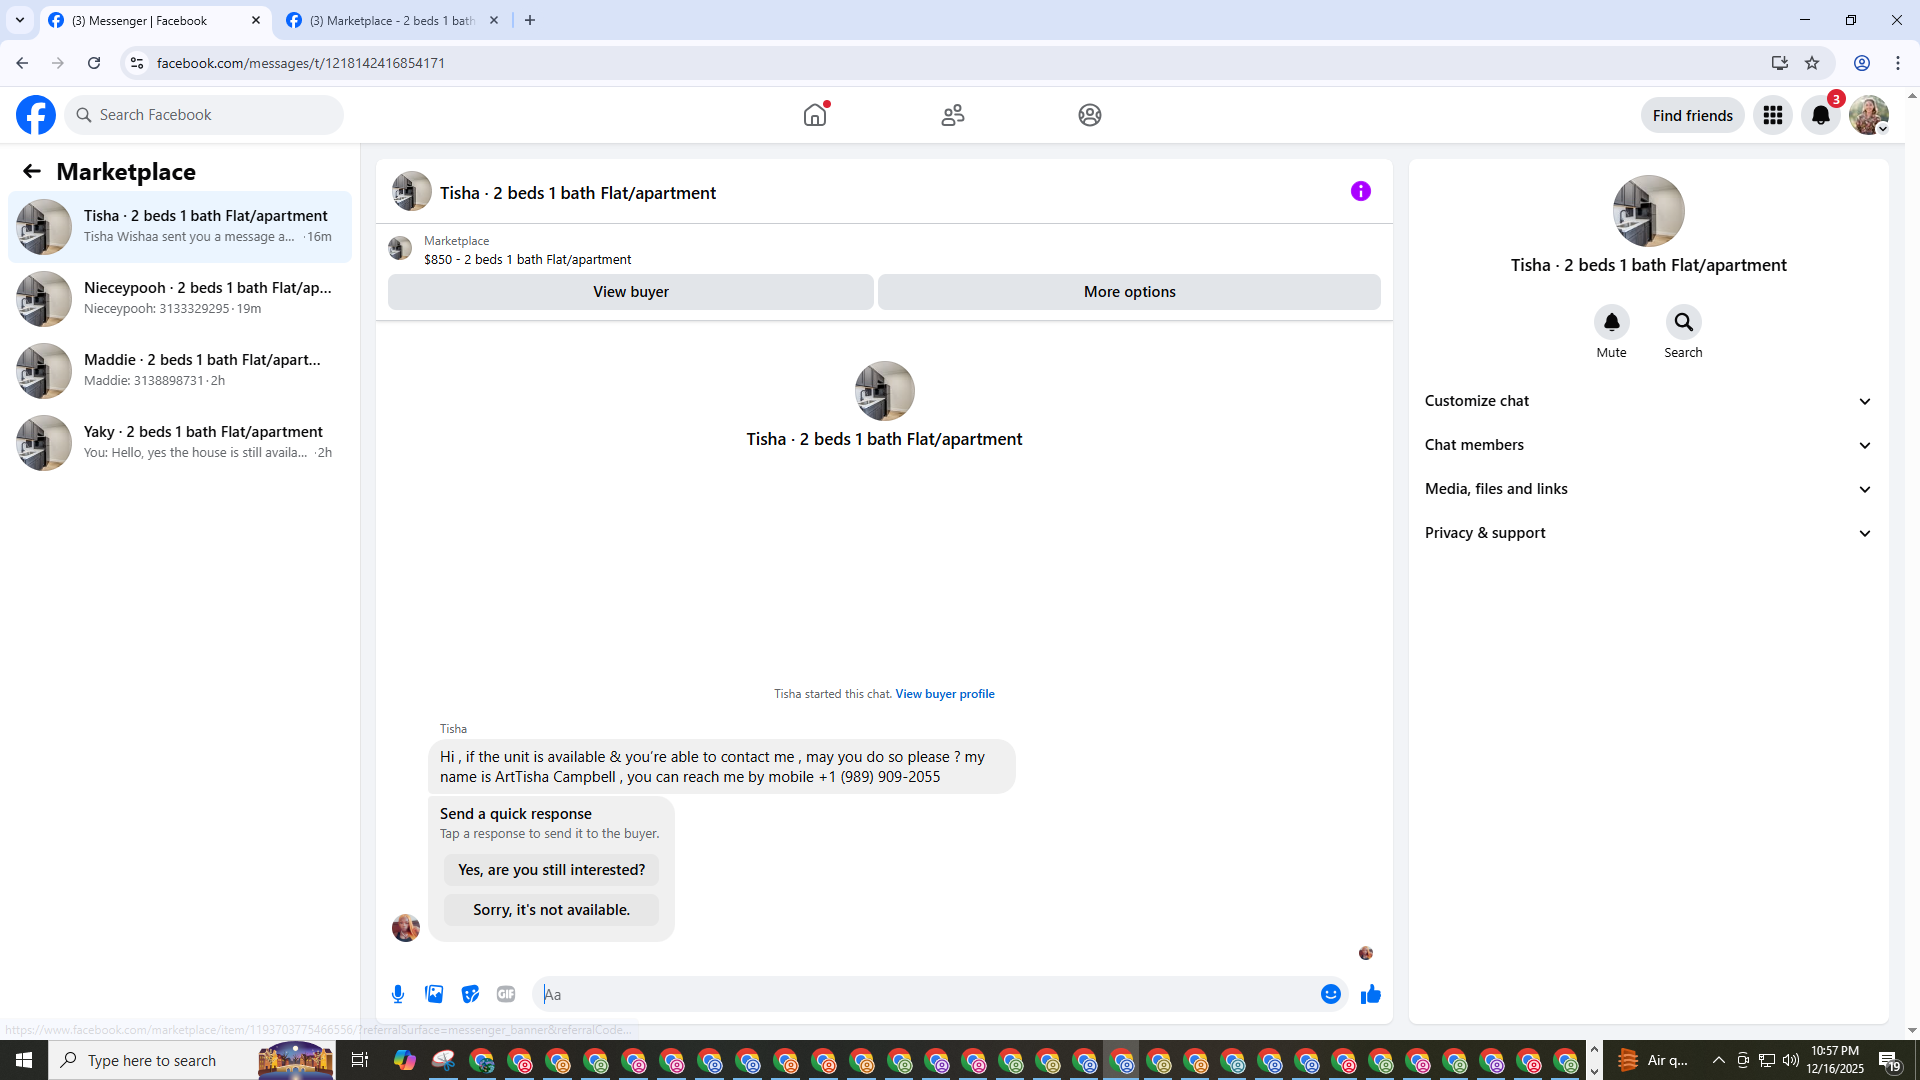Open the Groups icon in top navigation
This screenshot has width=1920, height=1080.
tap(1090, 115)
